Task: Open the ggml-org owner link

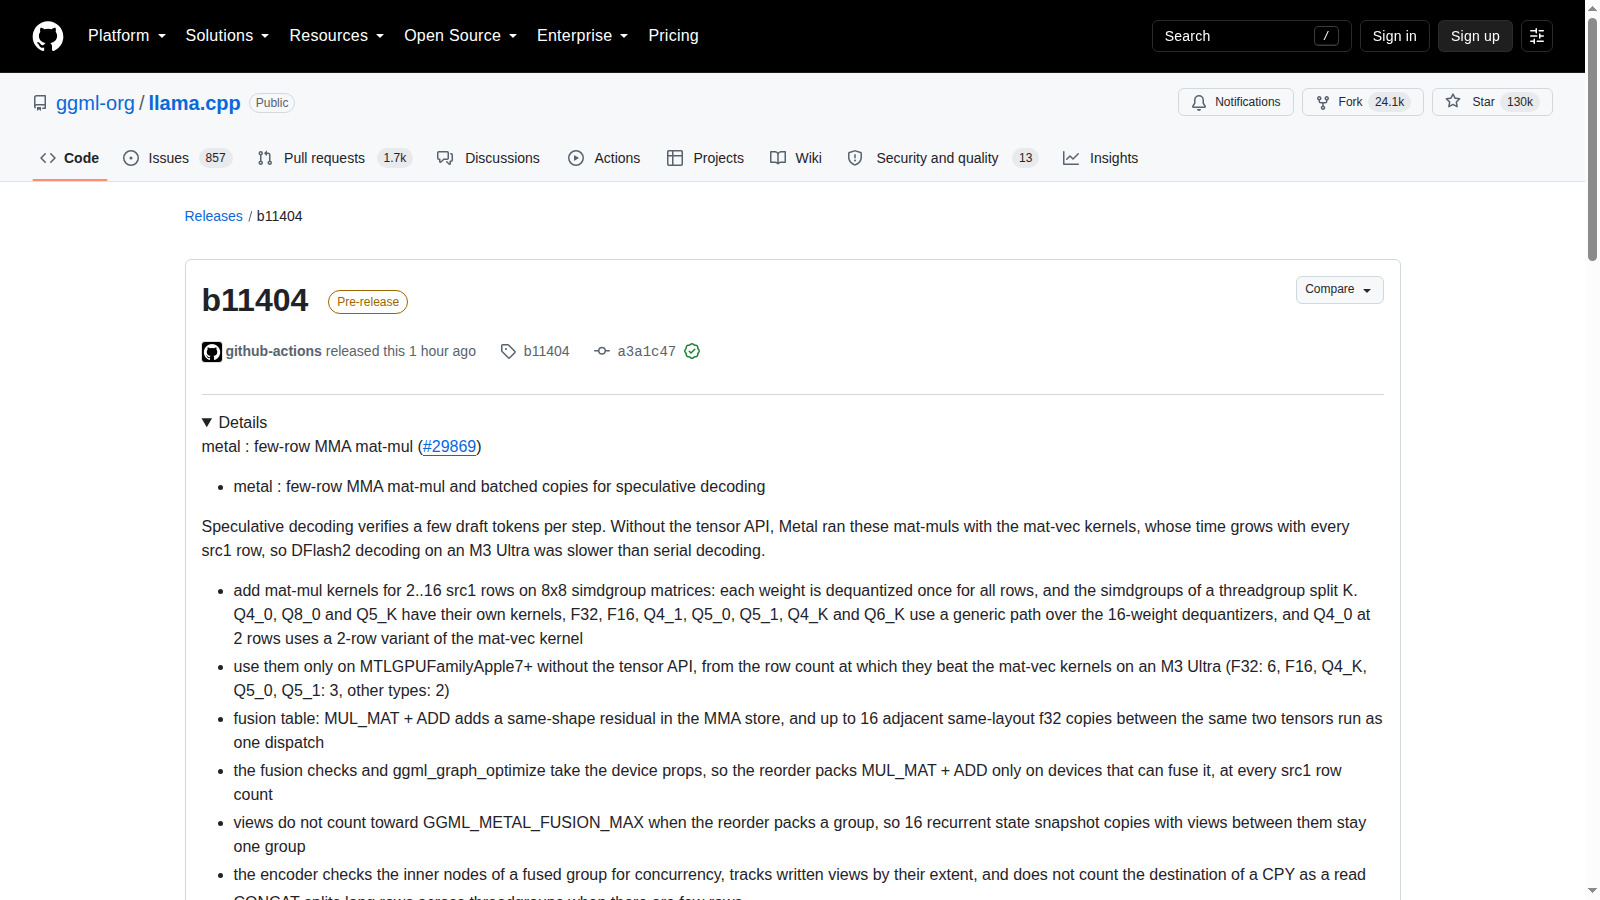Action: tap(95, 103)
